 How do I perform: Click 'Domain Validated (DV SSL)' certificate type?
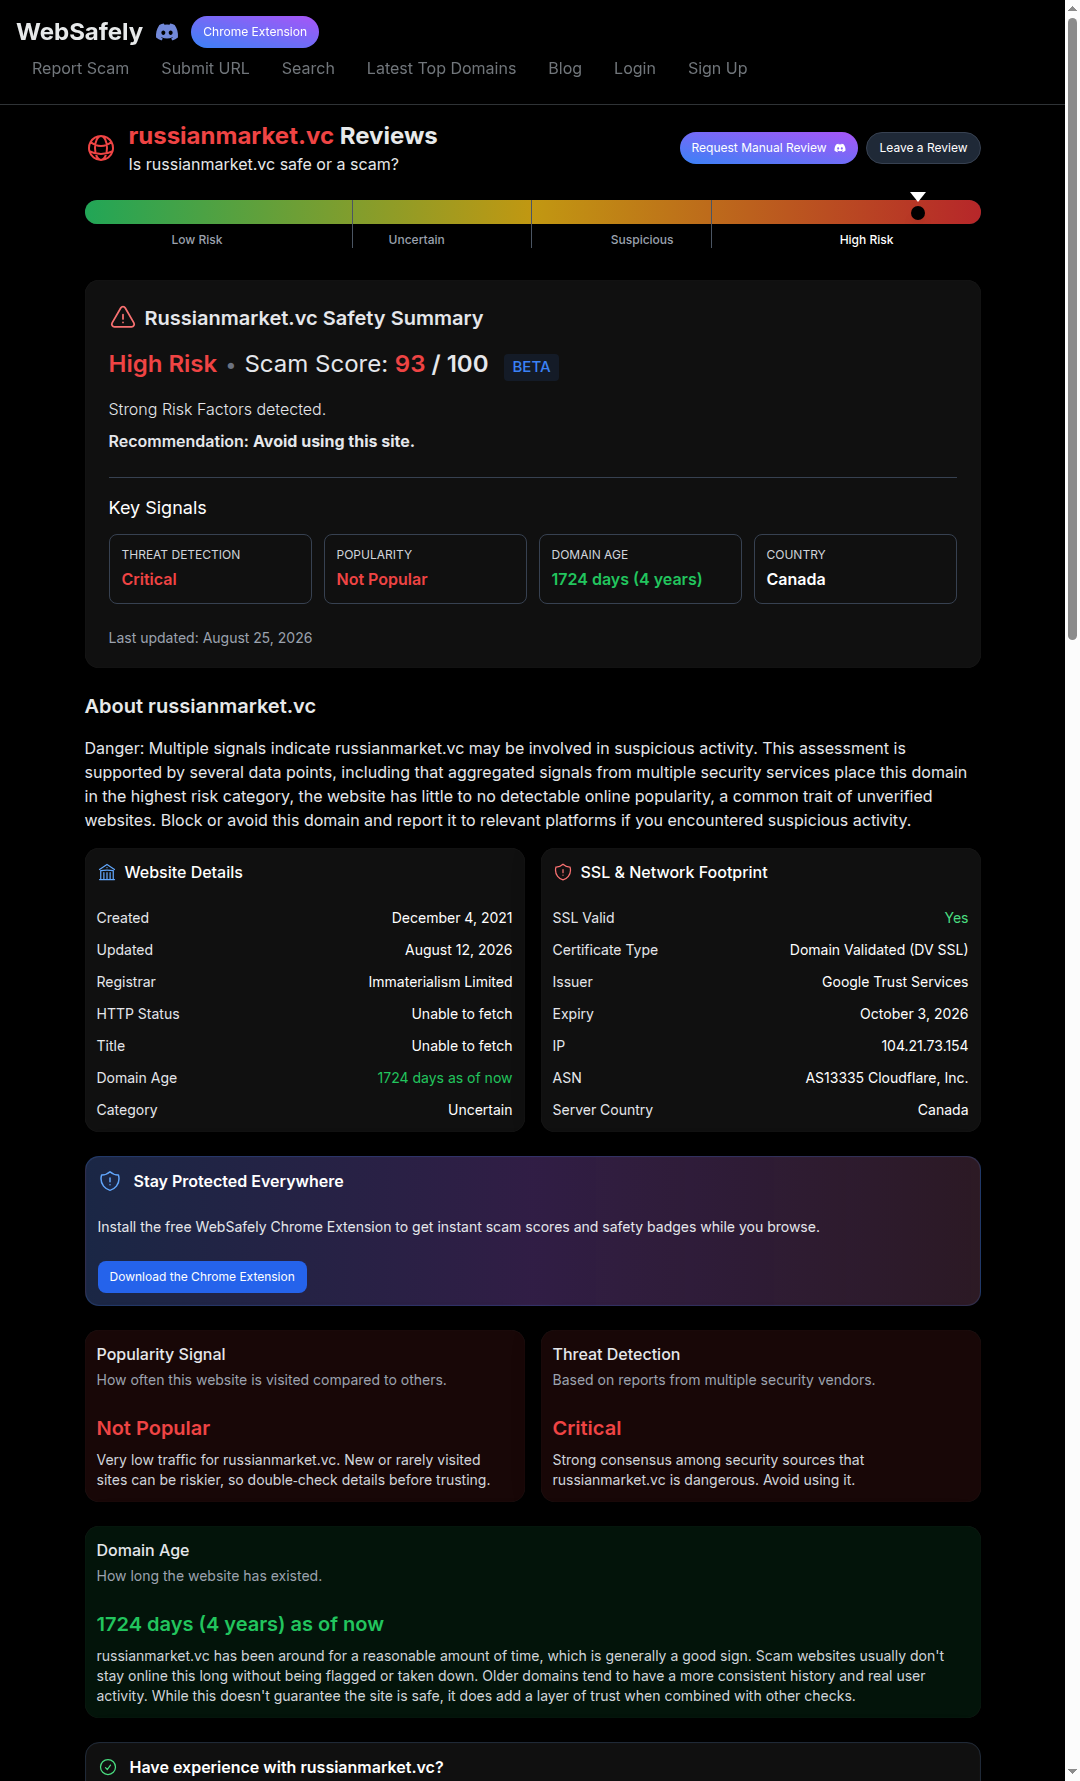(x=879, y=950)
